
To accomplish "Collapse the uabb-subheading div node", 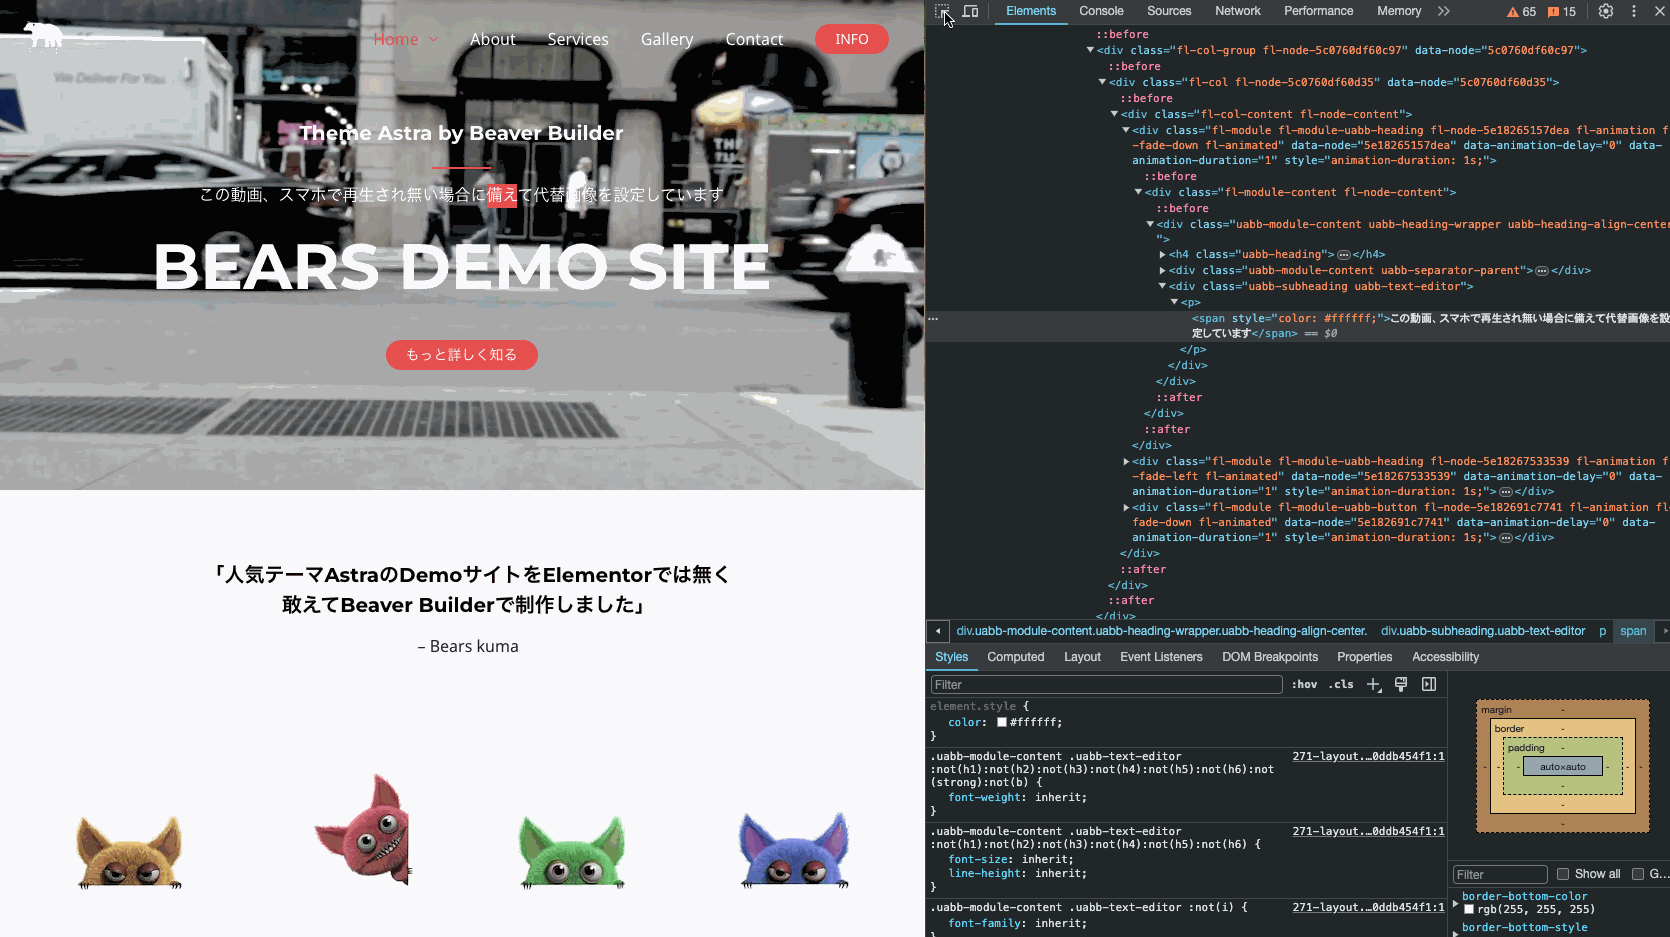I will click(1162, 287).
